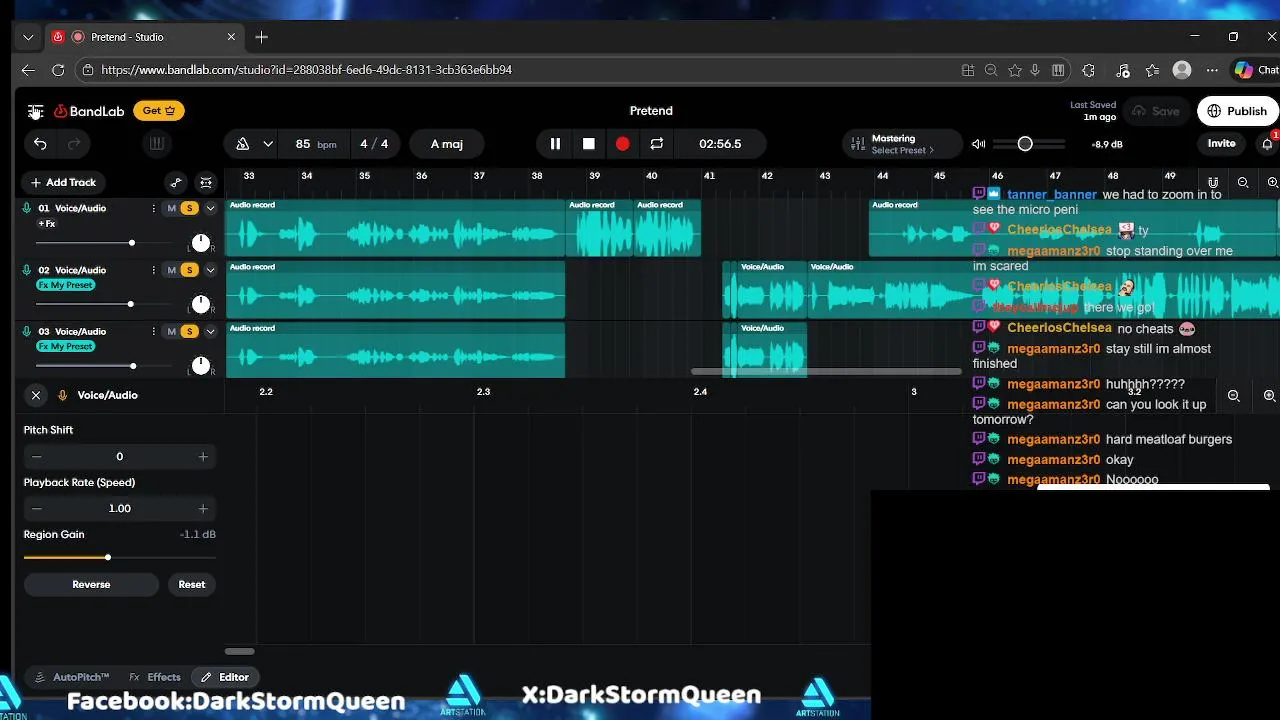Open the automation curve tool icon

[176, 182]
